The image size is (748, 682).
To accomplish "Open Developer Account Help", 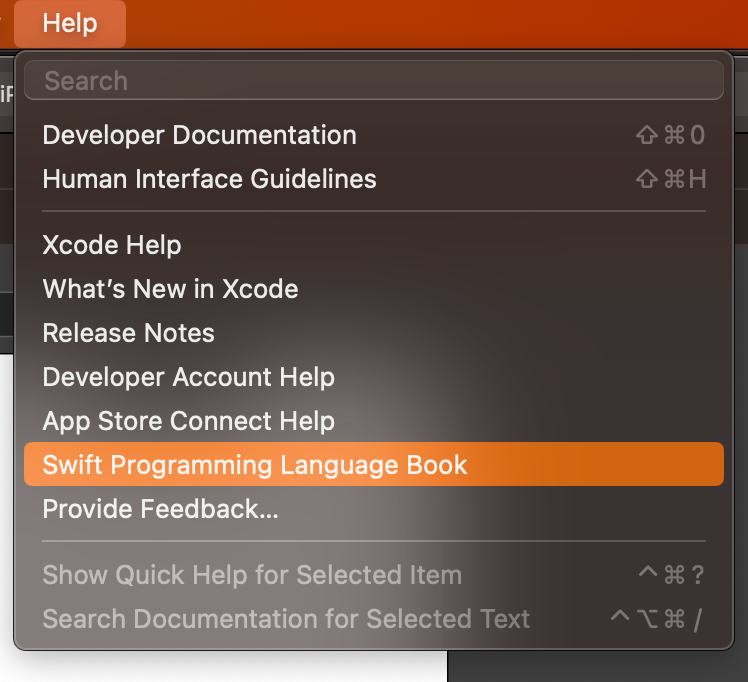I will [374, 377].
